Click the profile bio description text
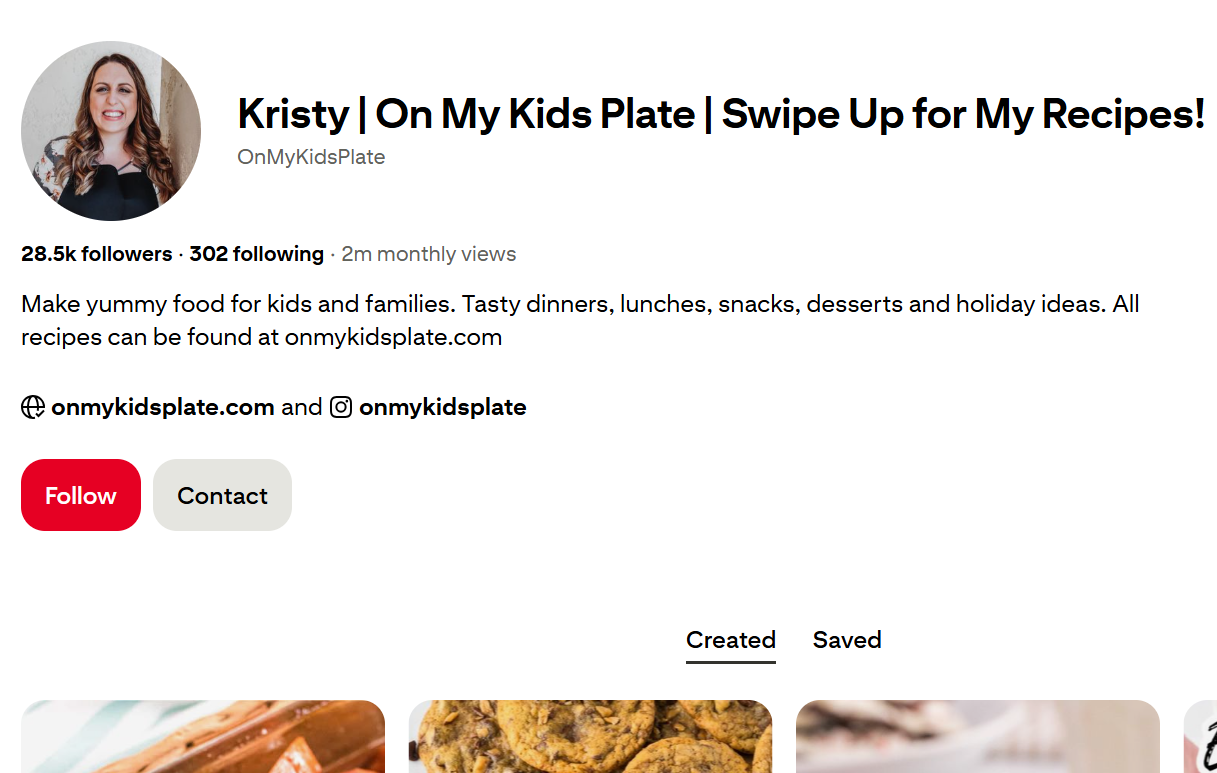The height and width of the screenshot is (773, 1217). click(x=580, y=320)
